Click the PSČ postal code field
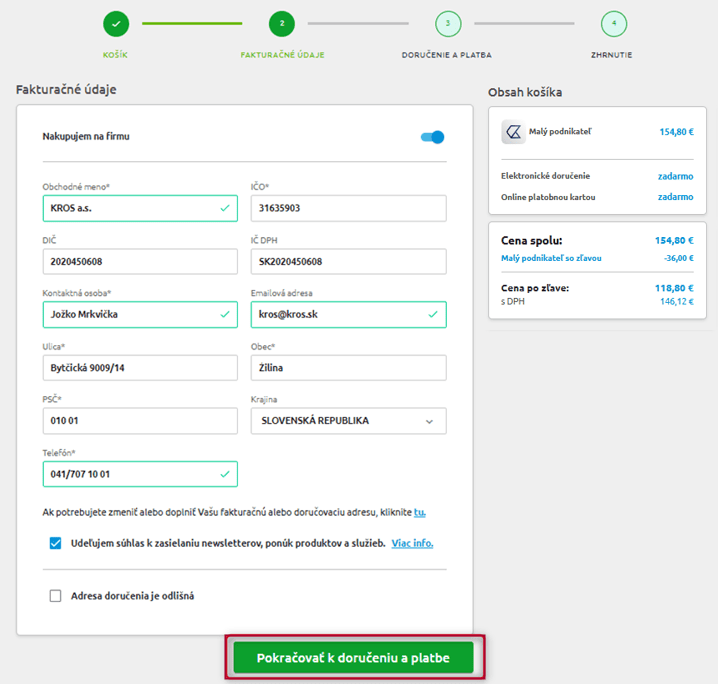Viewport: 718px width, 684px height. pos(140,421)
